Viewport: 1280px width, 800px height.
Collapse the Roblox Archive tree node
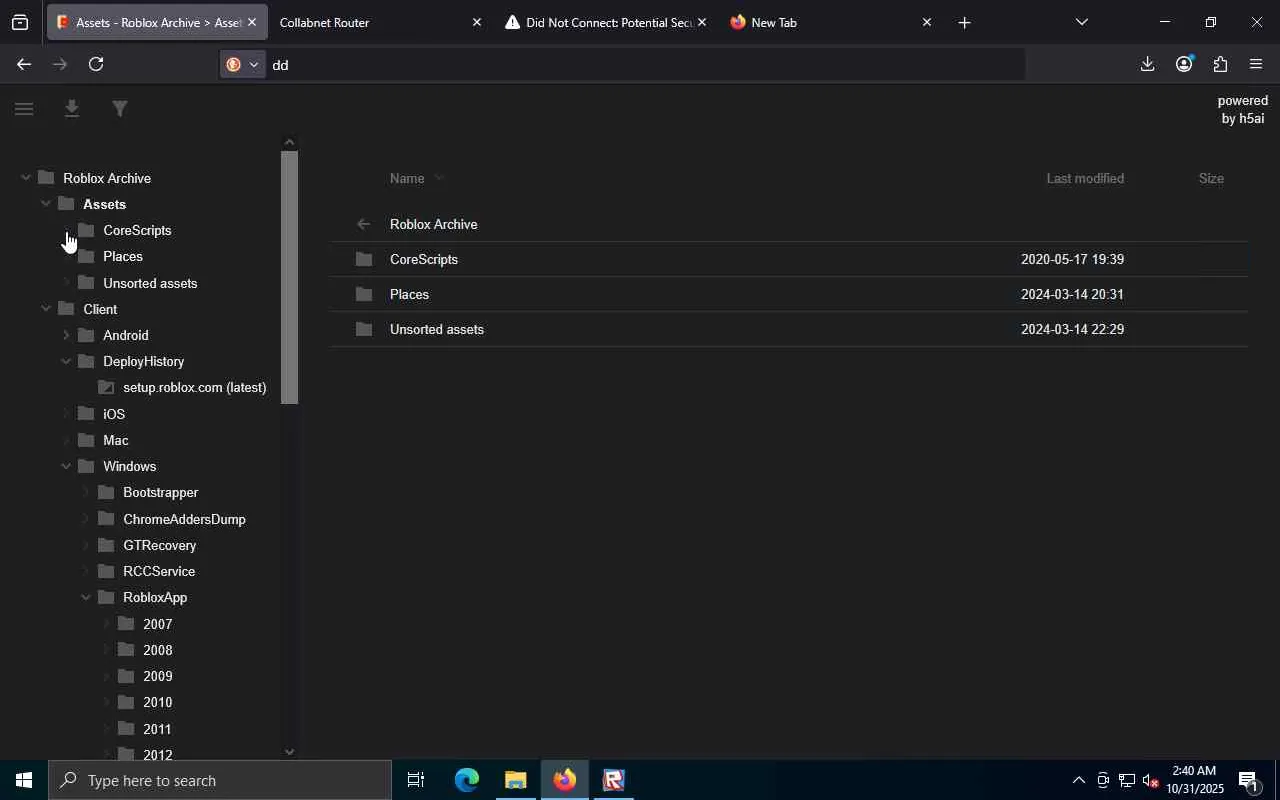coord(25,178)
